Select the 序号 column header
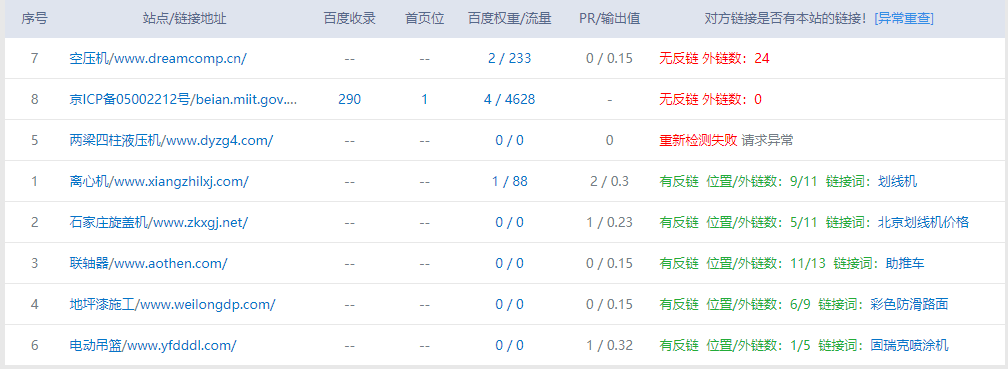The image size is (1008, 369). click(34, 19)
